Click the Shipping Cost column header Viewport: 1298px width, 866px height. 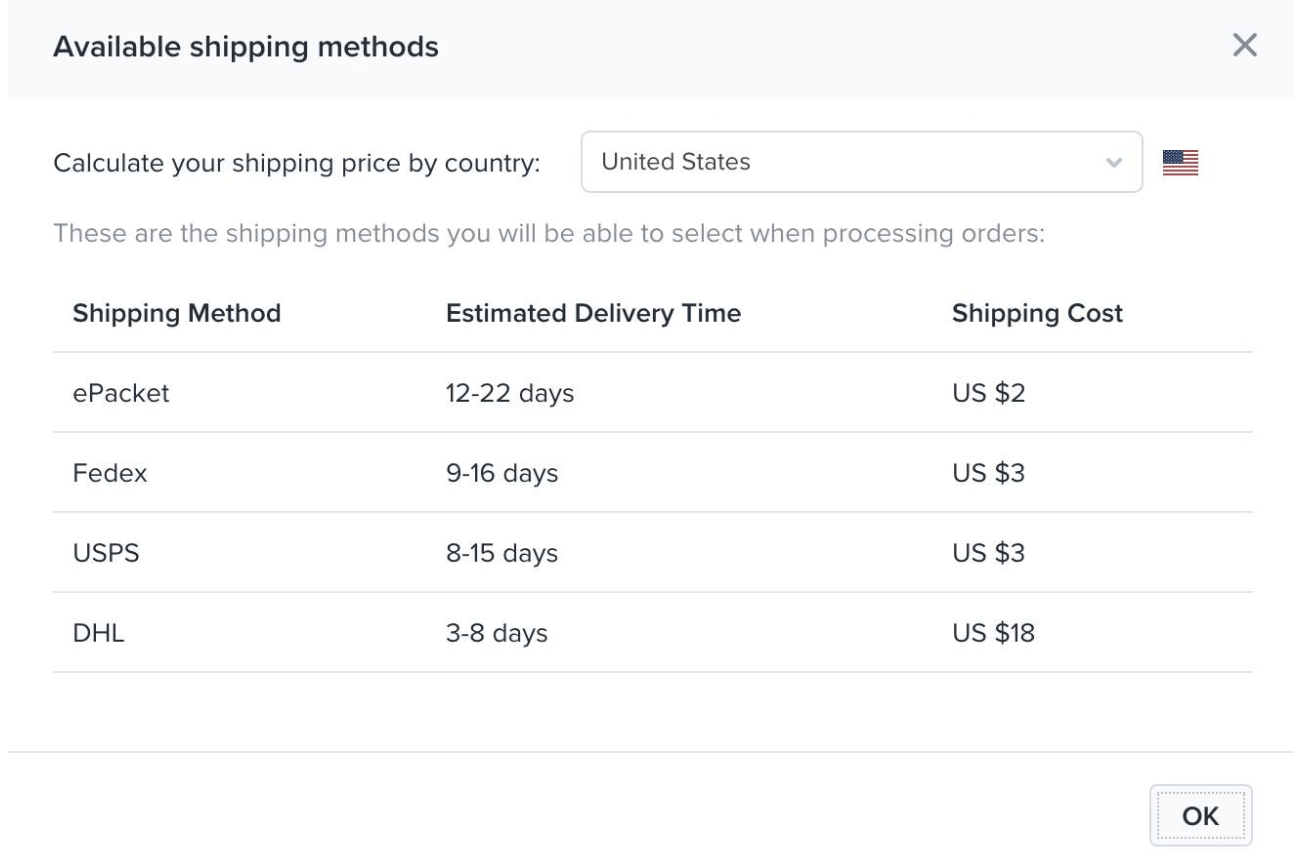(x=1037, y=314)
